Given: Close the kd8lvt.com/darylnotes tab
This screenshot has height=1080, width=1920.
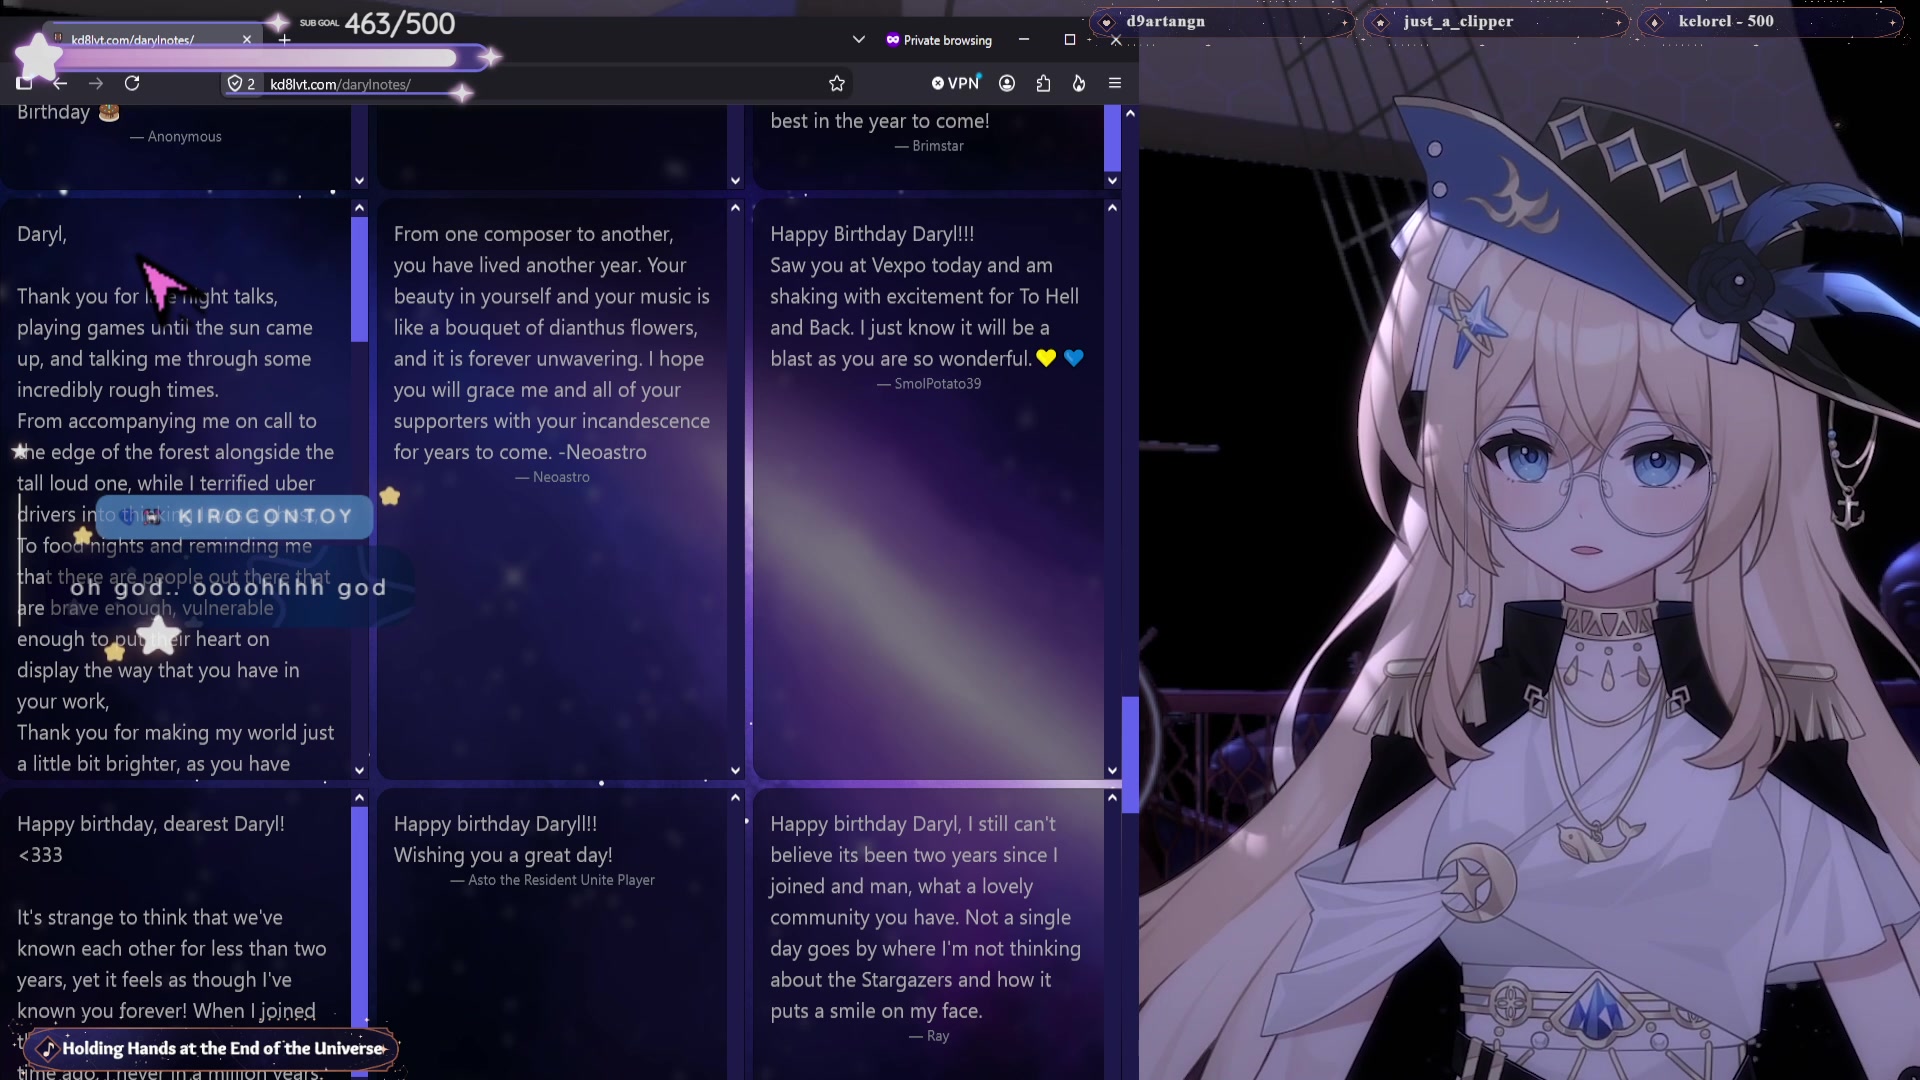Looking at the screenshot, I should 247,40.
